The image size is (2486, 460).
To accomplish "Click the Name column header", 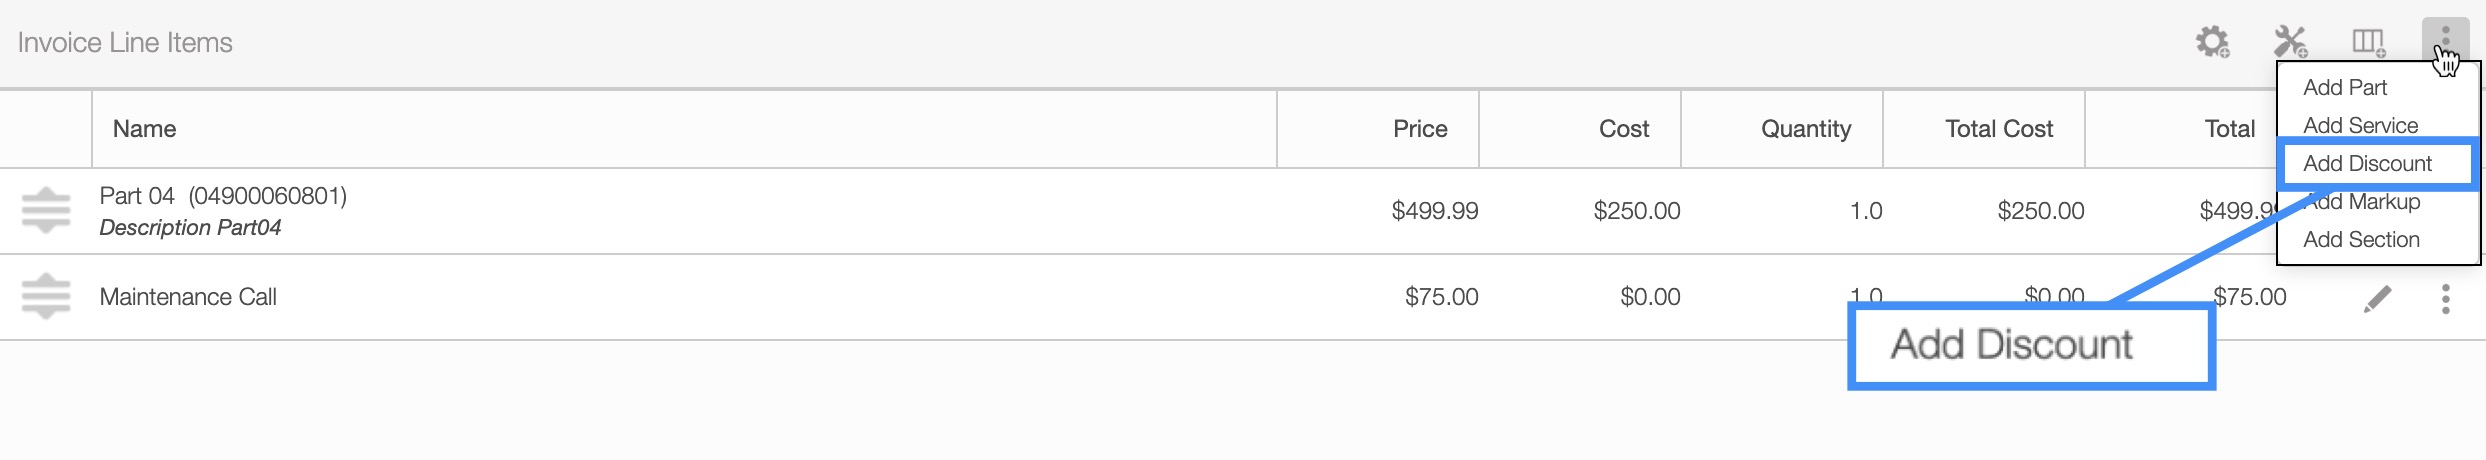I will (x=145, y=129).
